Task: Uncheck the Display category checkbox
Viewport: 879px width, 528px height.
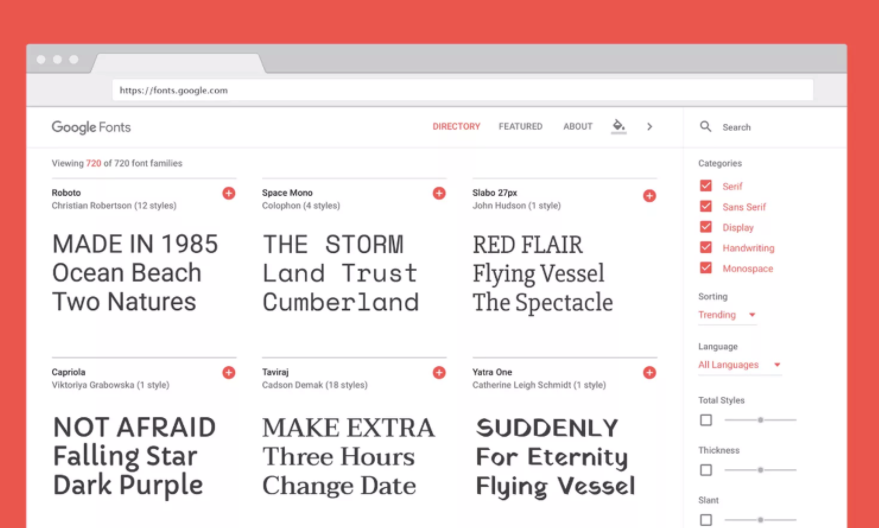Action: click(706, 227)
